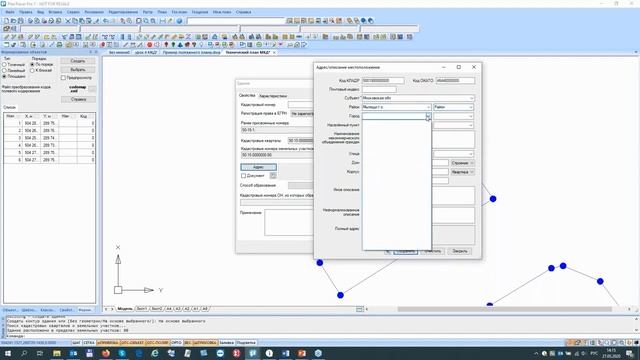Click Закрыть in the address dialog
The height and width of the screenshot is (360, 640).
coord(460,251)
